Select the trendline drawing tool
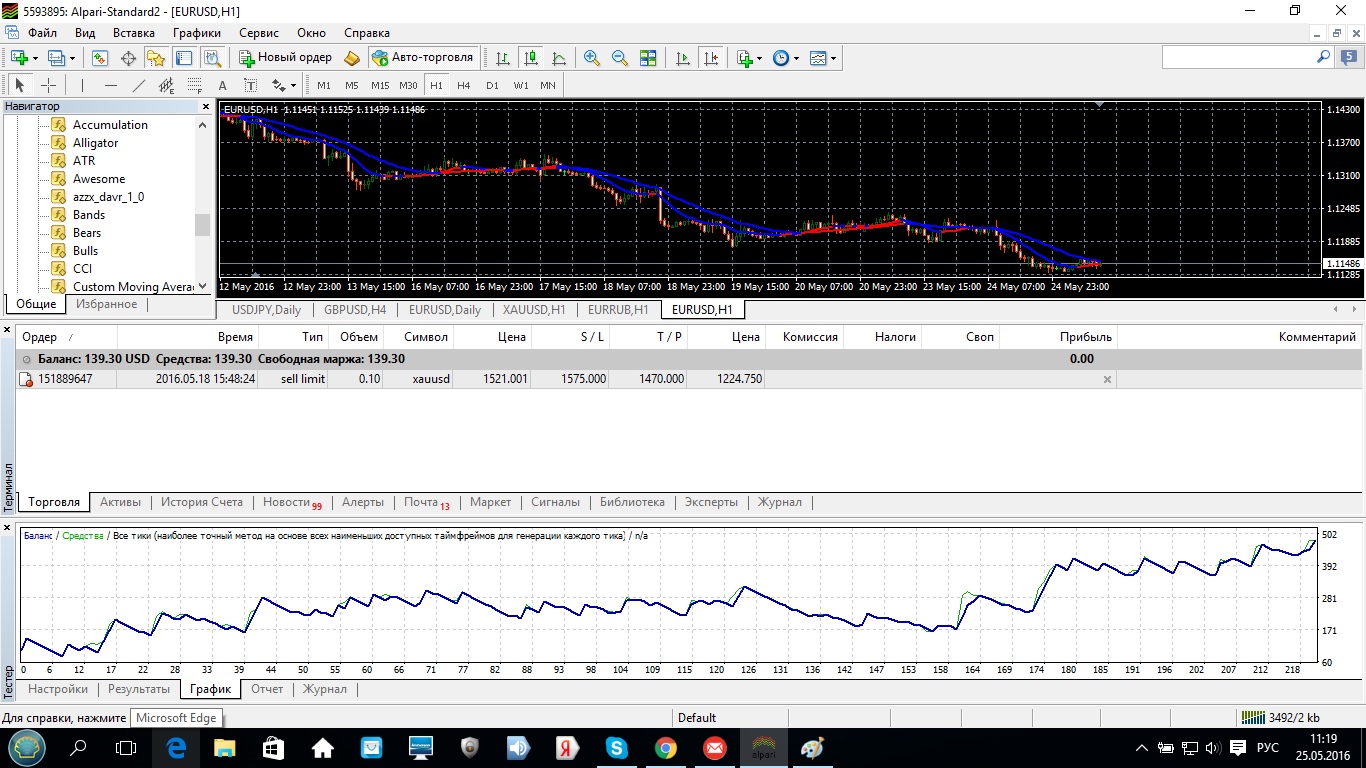1366x768 pixels. pos(139,85)
